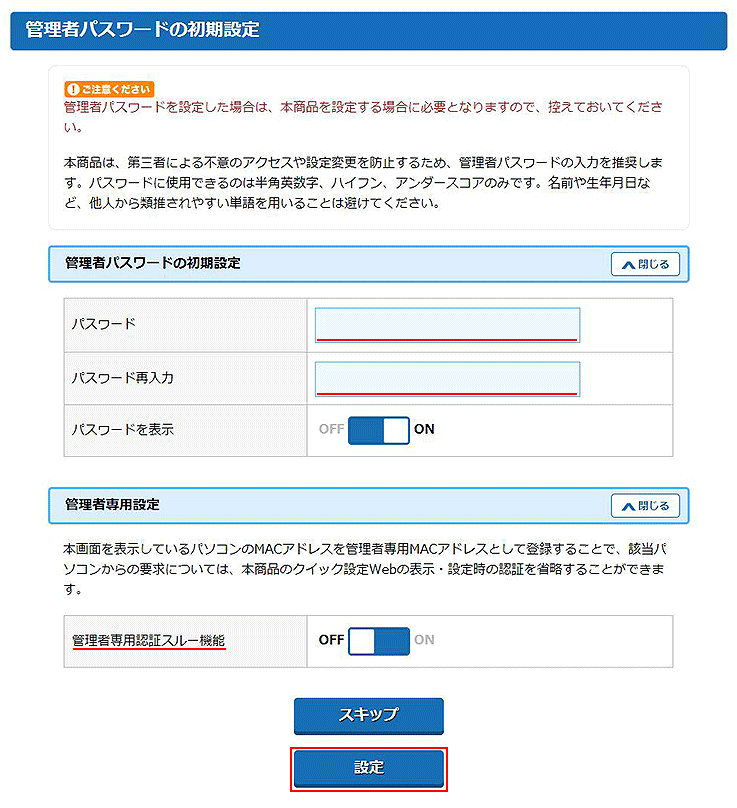737x808 pixels.
Task: Click the blue page title bar
Action: (368, 30)
